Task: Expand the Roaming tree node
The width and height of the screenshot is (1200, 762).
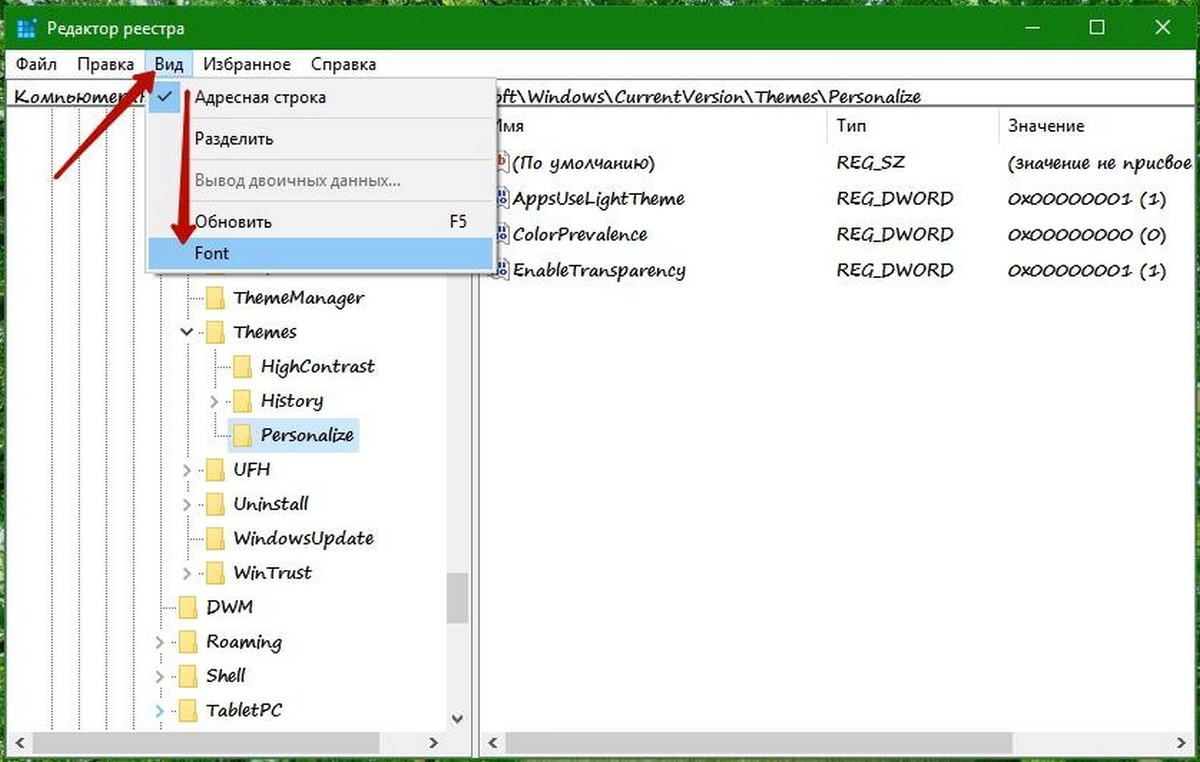Action: point(160,642)
